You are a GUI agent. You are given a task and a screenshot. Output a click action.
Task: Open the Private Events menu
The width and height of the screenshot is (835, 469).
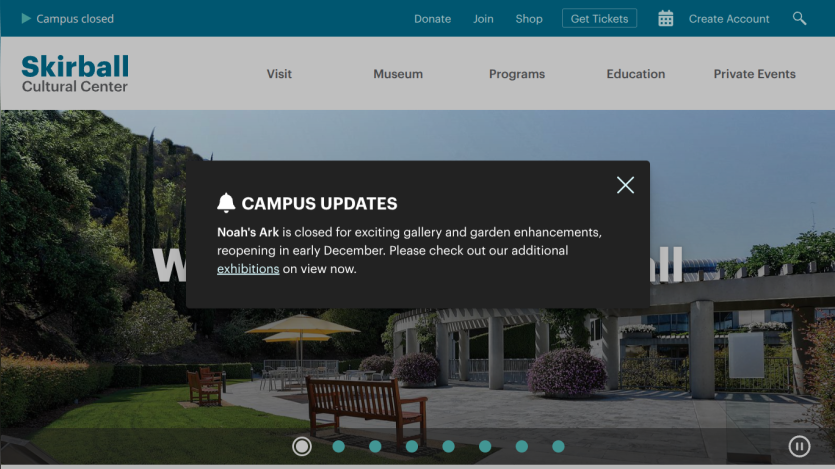[x=754, y=74]
